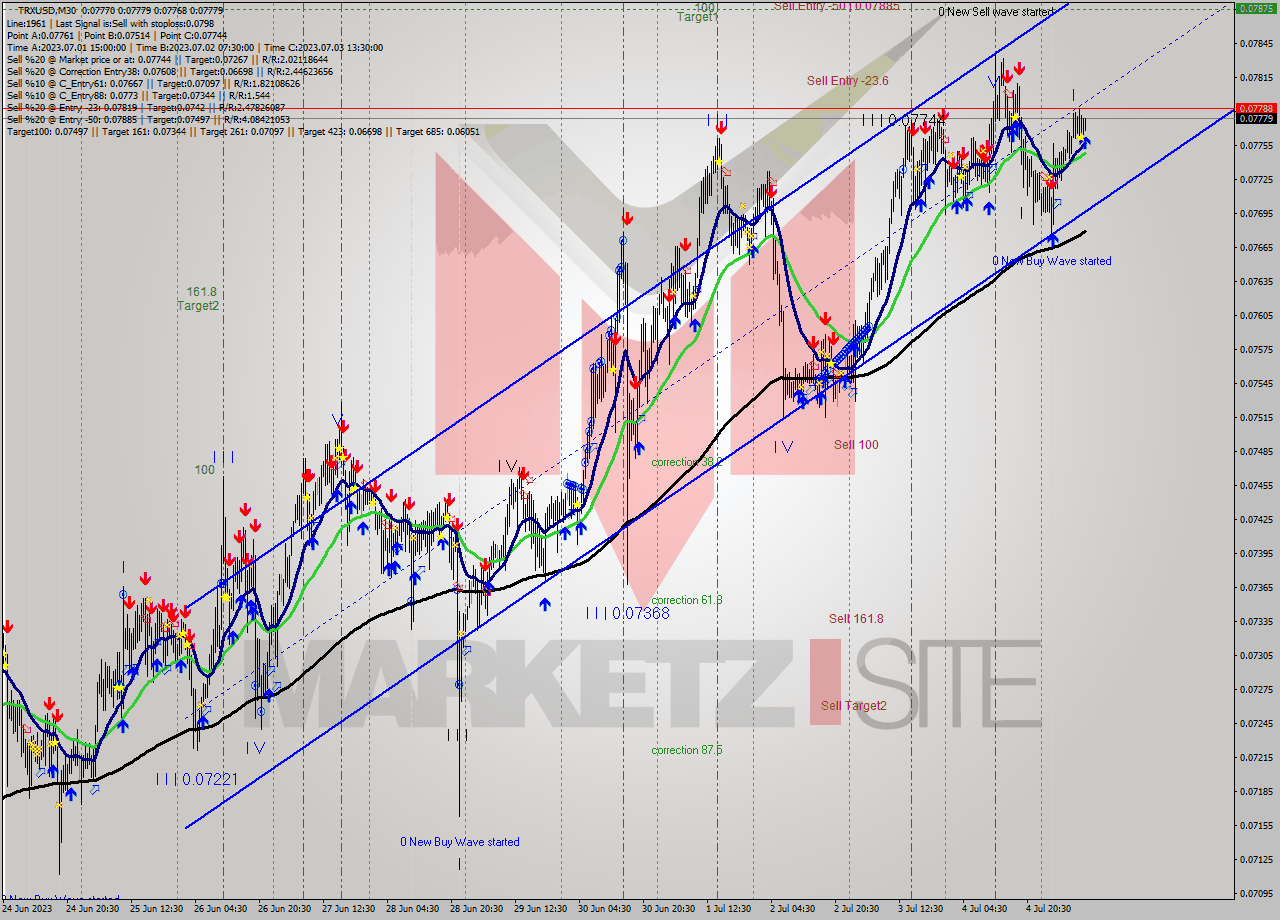
Task: Click the 0.07815 price axis value
Action: coord(1255,77)
